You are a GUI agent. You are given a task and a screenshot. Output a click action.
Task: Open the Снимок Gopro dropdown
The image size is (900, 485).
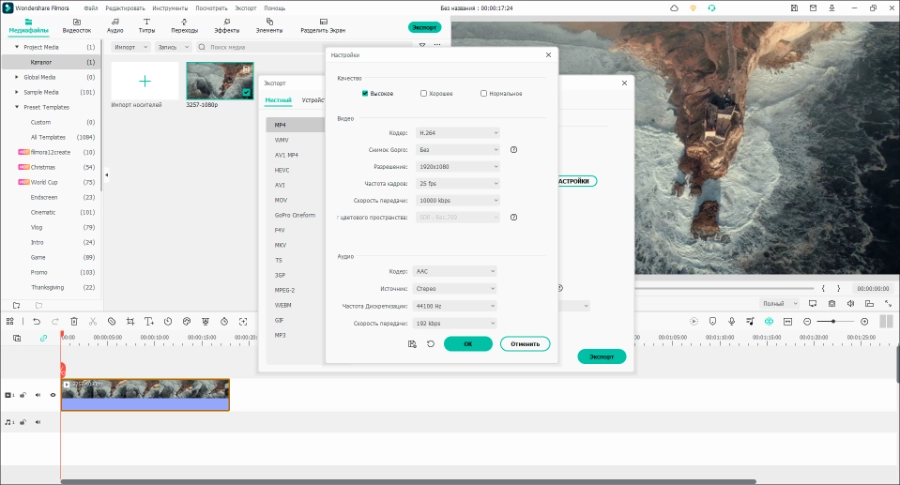coord(457,150)
